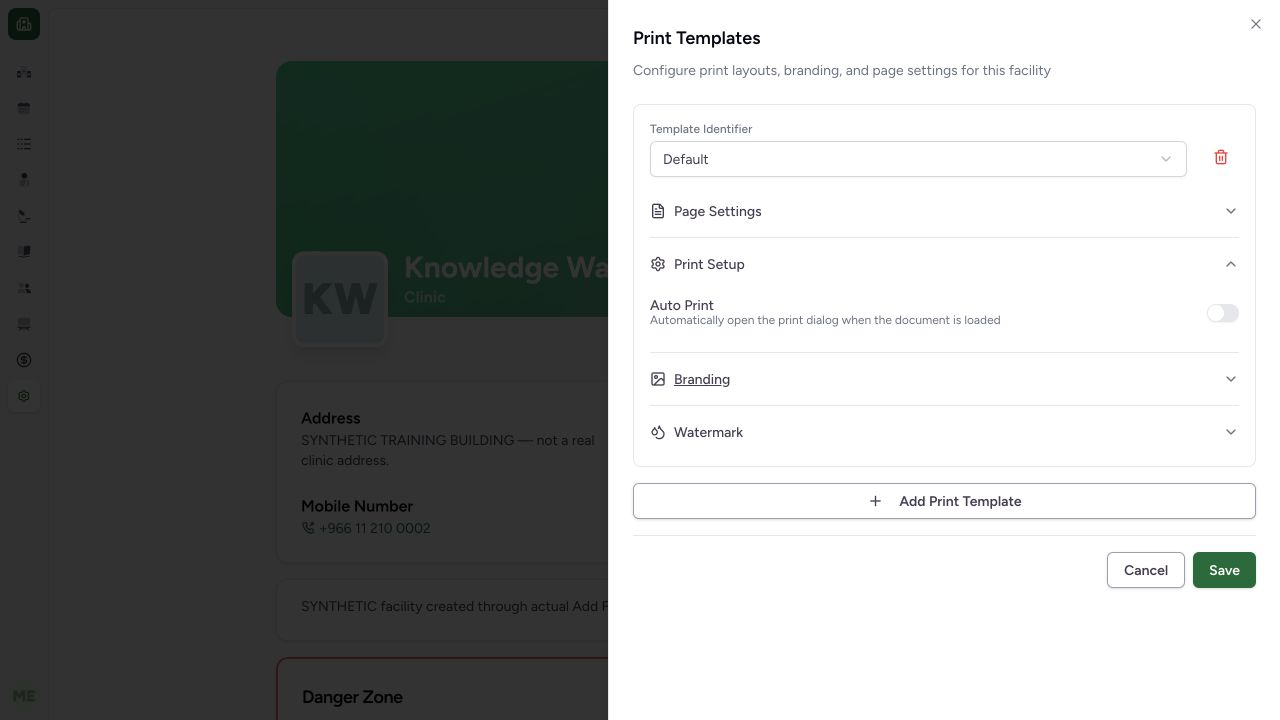Image resolution: width=1280 pixels, height=720 pixels.
Task: Delete the Default template with trash icon
Action: (1221, 158)
